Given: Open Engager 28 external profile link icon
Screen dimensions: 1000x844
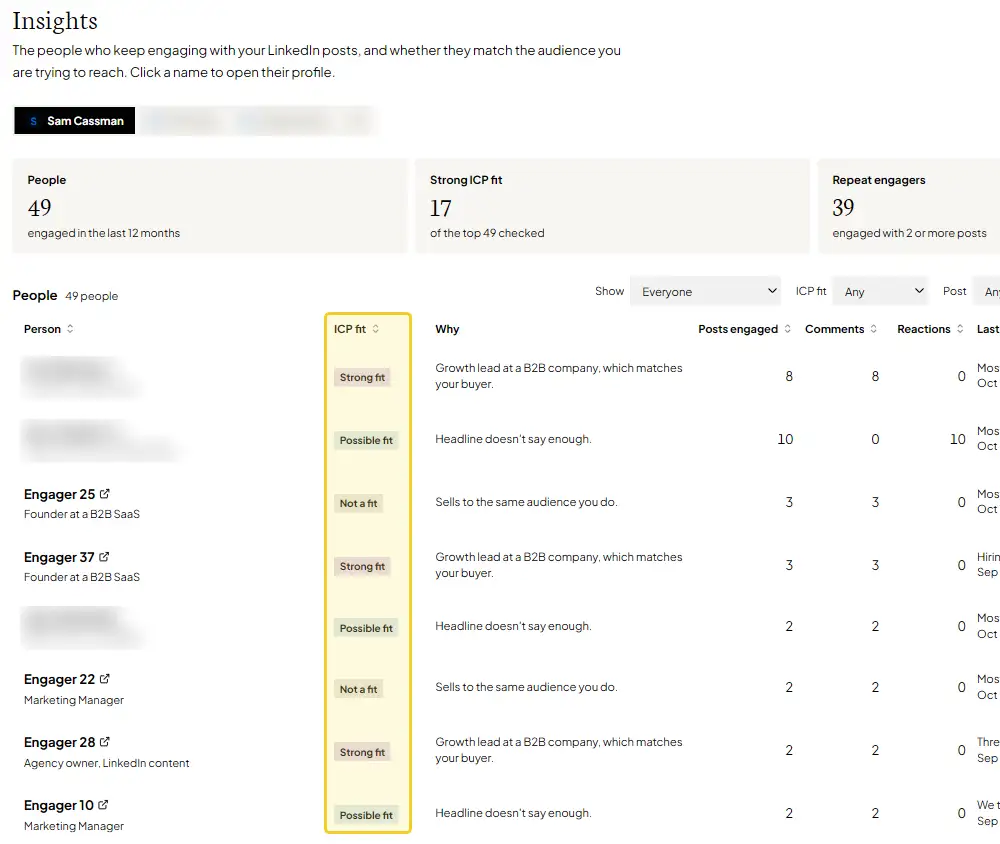Looking at the screenshot, I should tap(105, 742).
